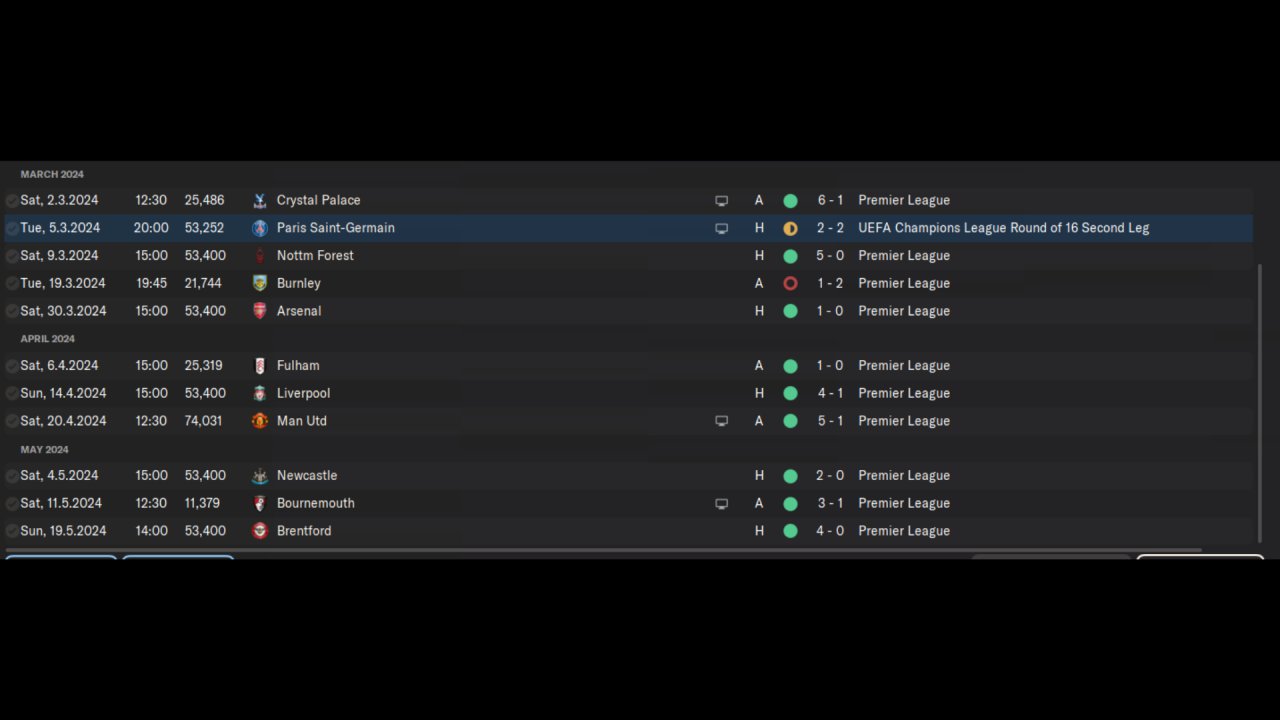Open the Liverpool team name link

point(303,393)
